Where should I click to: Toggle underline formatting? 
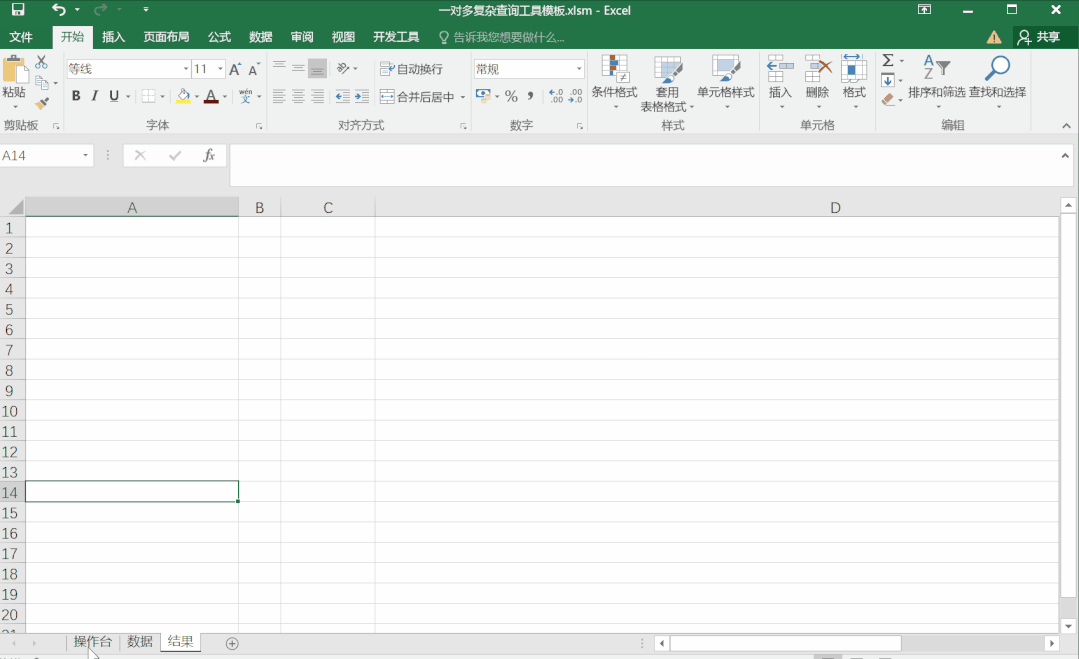click(114, 96)
